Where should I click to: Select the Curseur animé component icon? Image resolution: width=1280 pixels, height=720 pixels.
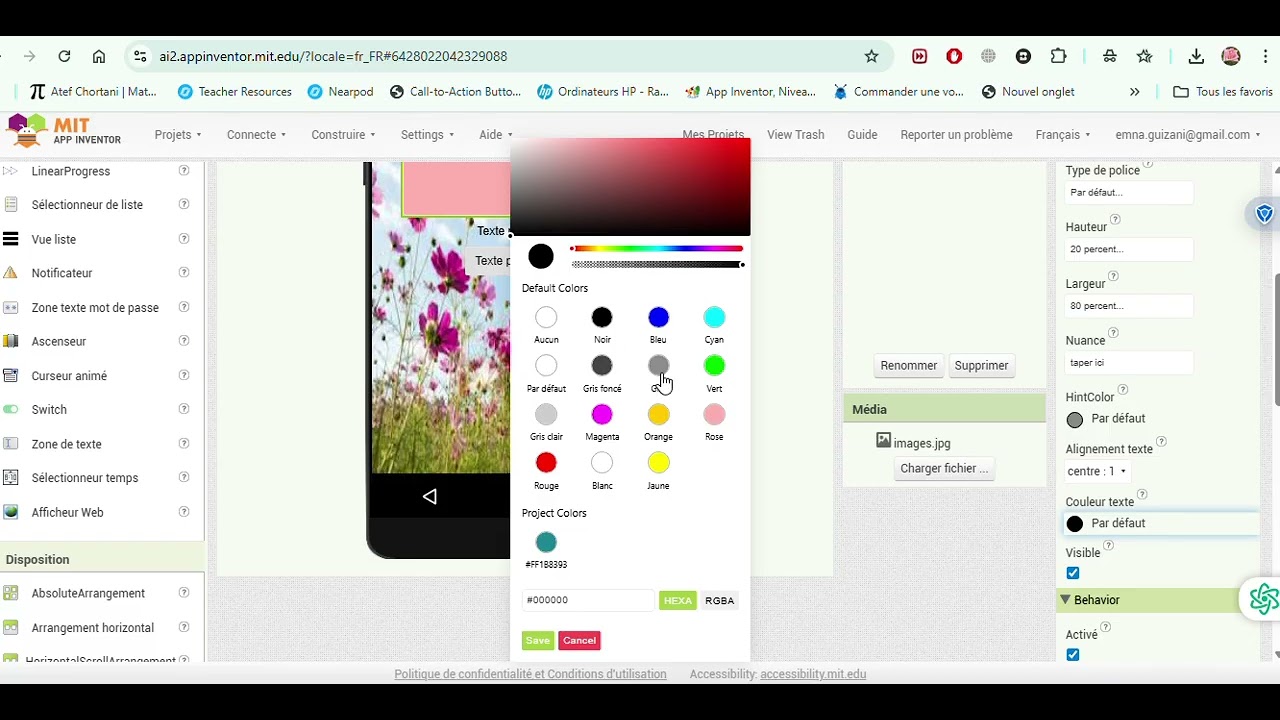coord(11,376)
